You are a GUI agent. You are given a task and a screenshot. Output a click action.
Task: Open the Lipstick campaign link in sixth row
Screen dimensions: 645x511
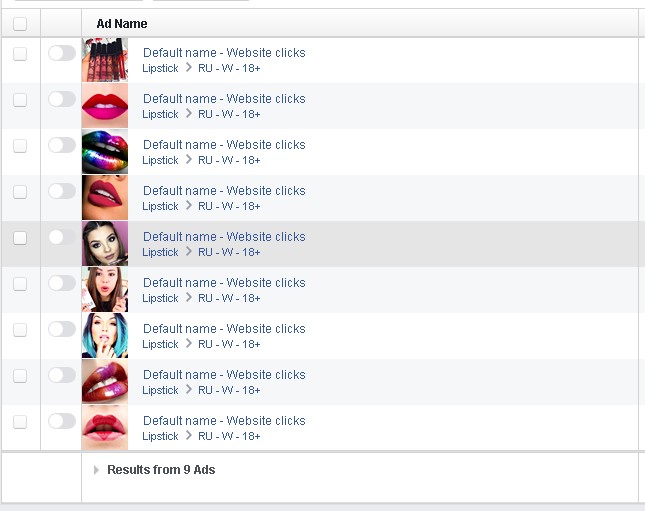(x=160, y=298)
